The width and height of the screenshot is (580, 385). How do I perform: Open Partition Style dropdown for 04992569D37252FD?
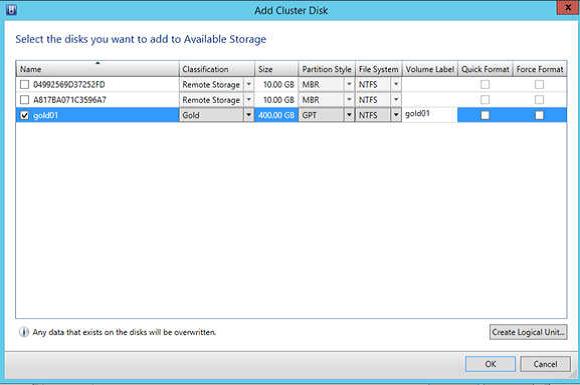[349, 85]
